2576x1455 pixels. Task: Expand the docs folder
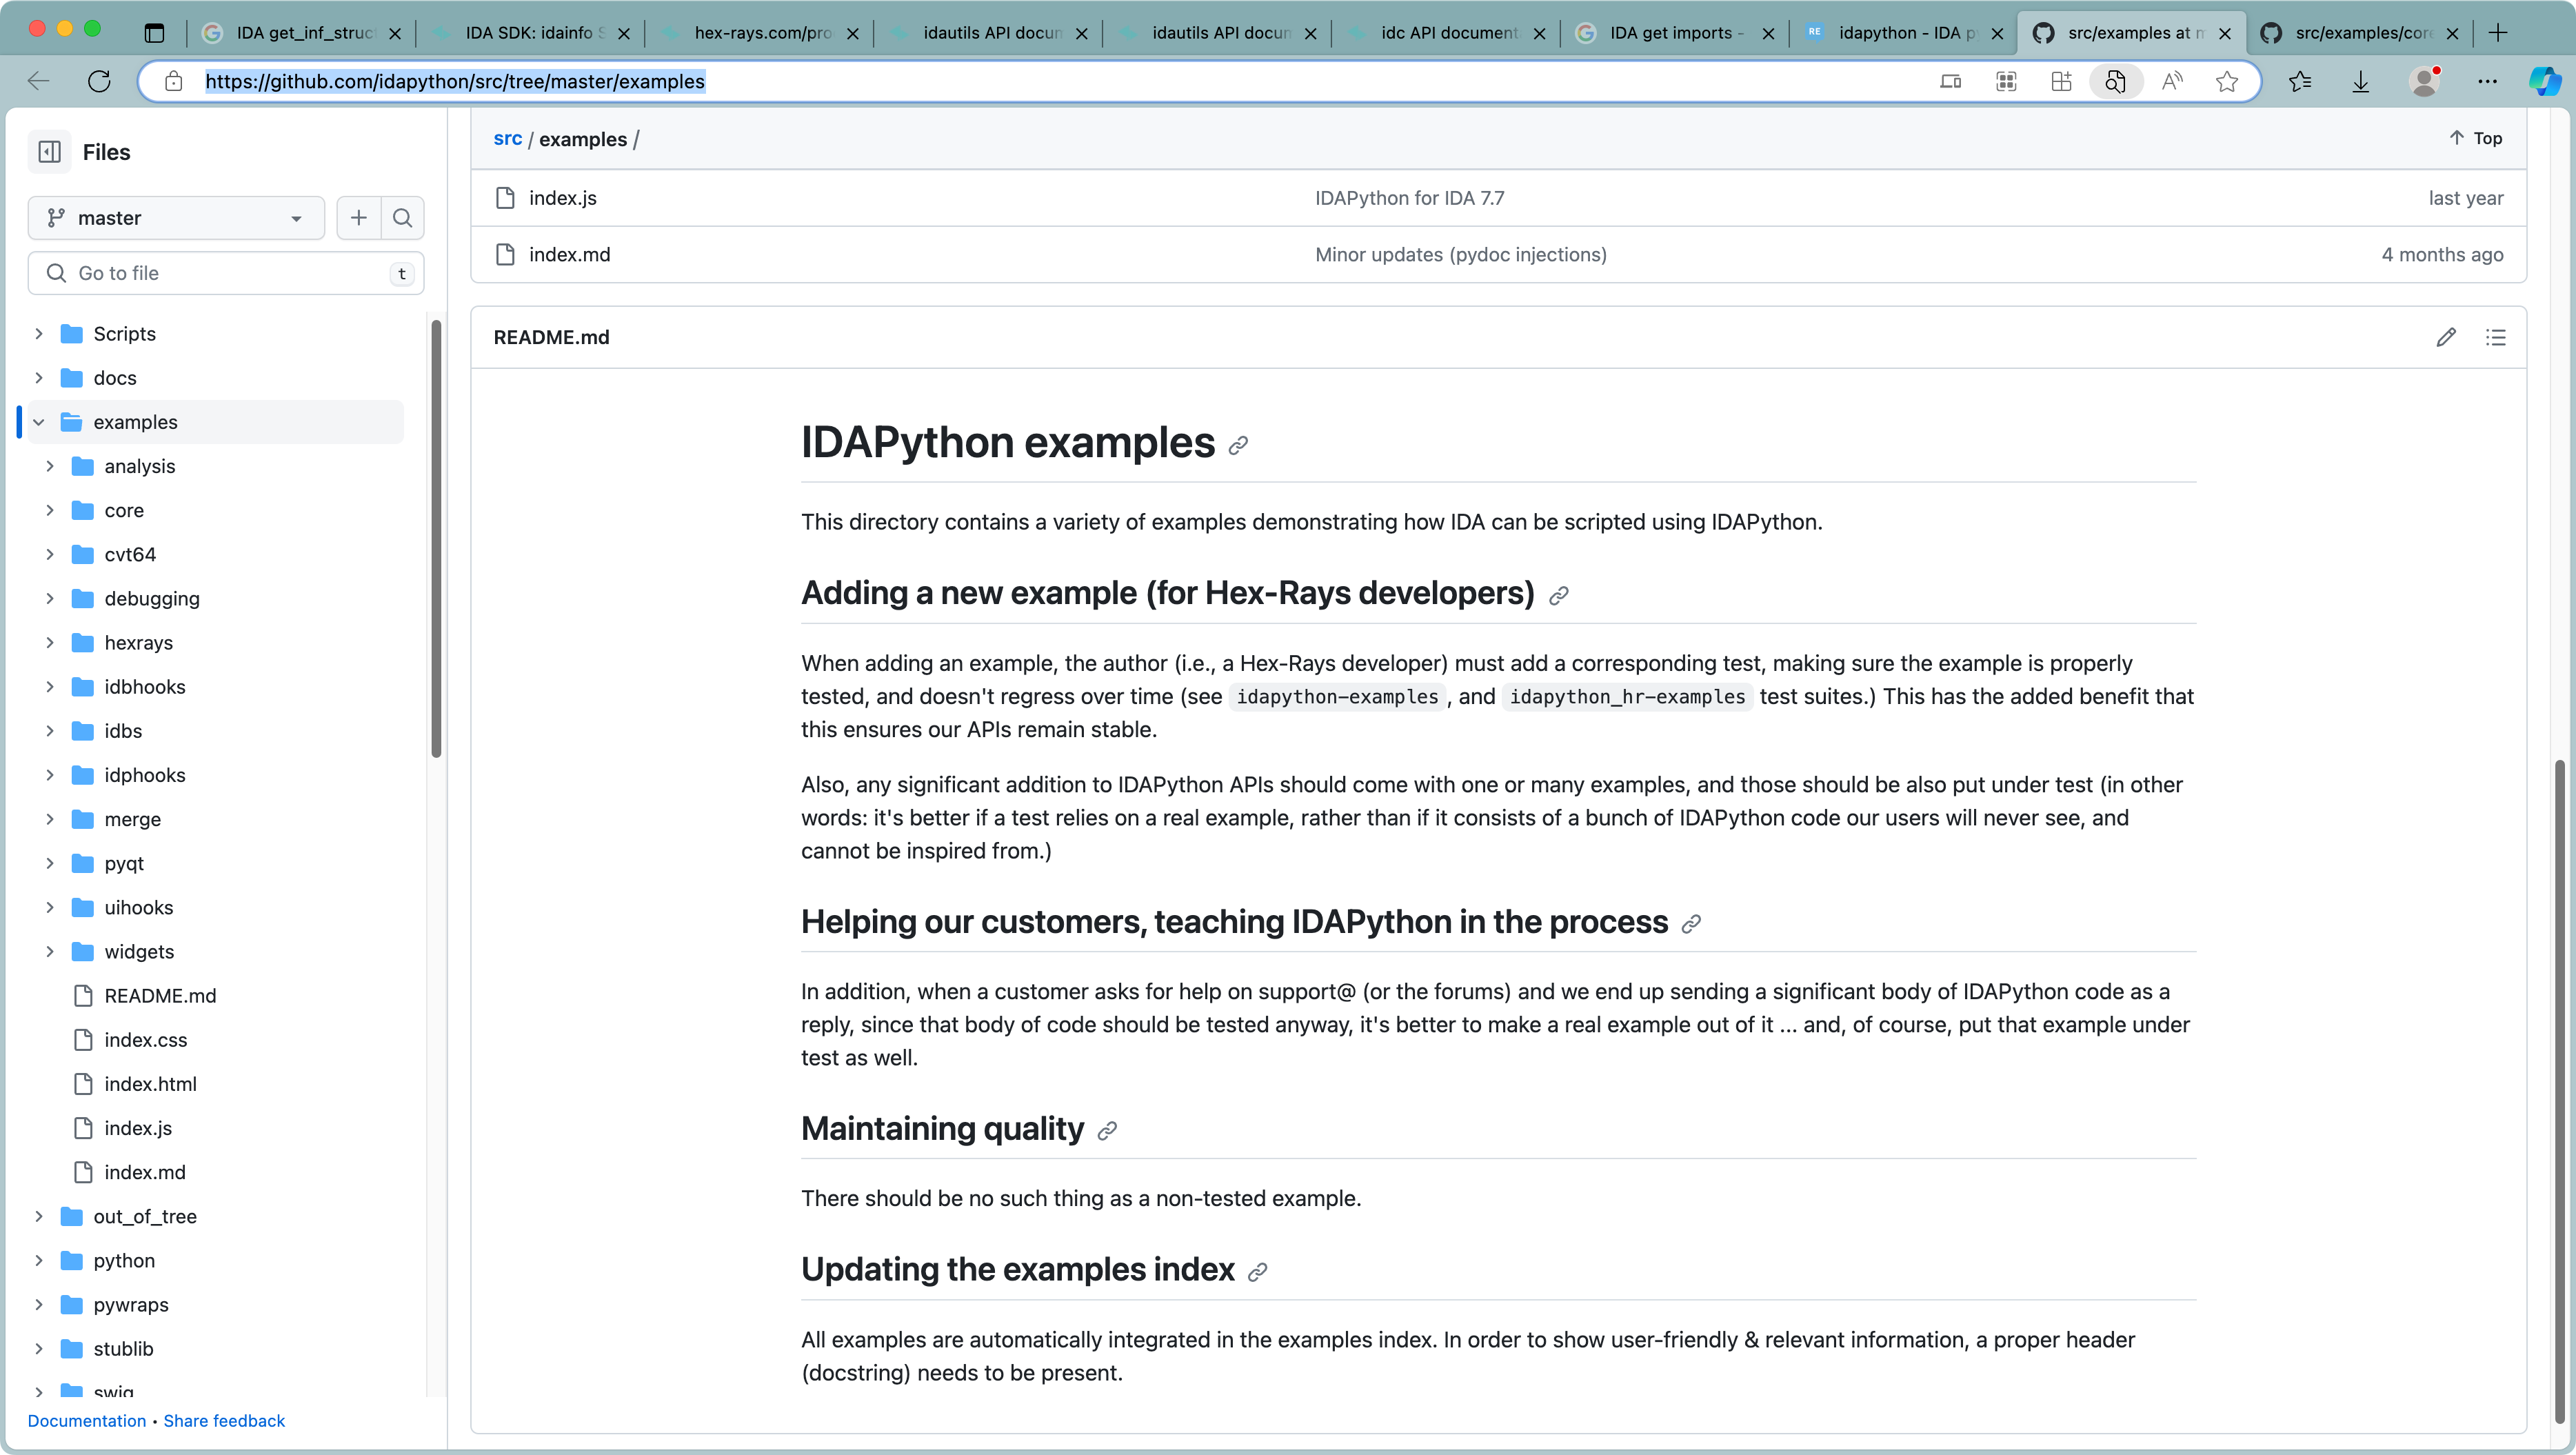39,378
